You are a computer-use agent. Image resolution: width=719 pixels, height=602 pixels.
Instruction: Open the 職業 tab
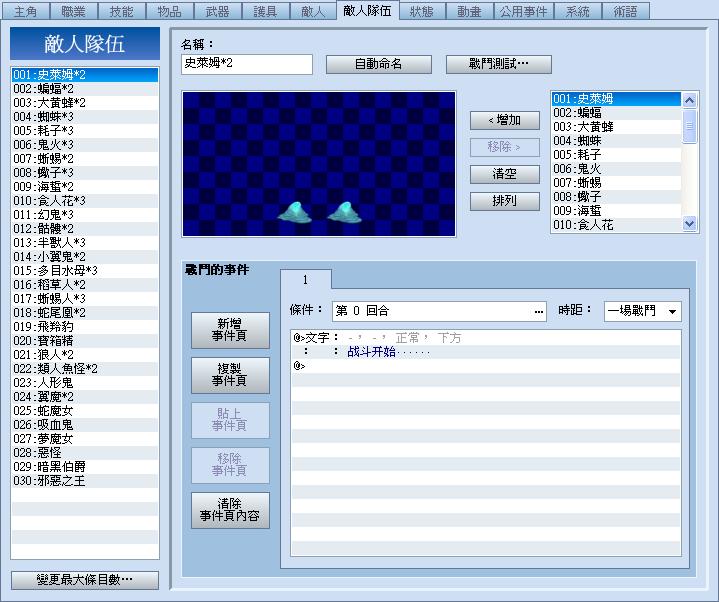(73, 11)
